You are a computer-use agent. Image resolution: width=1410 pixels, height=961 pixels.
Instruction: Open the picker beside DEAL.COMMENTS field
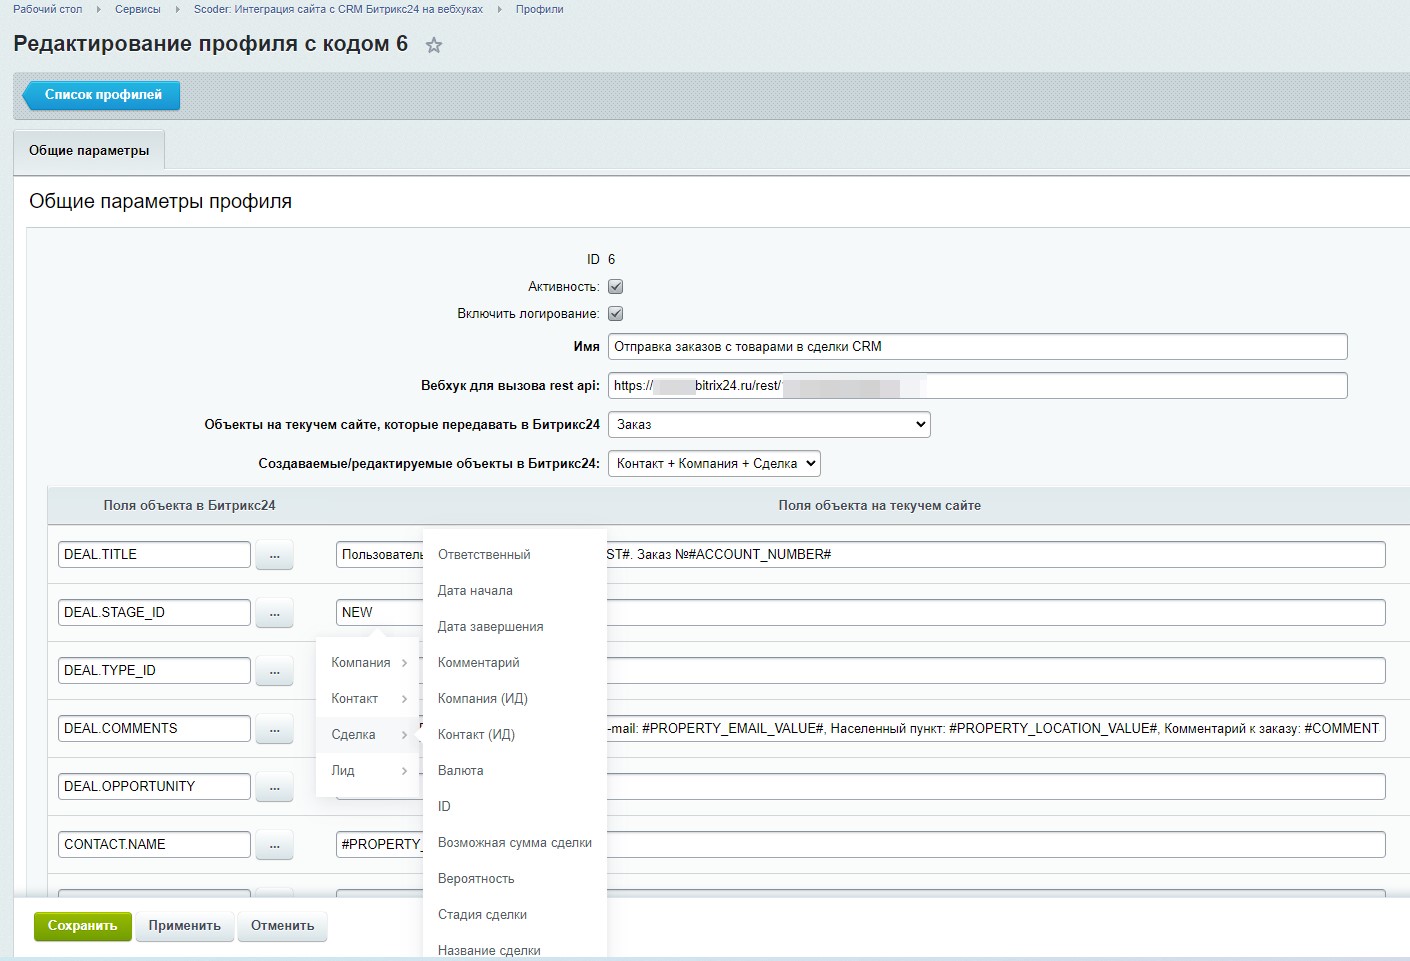click(274, 729)
